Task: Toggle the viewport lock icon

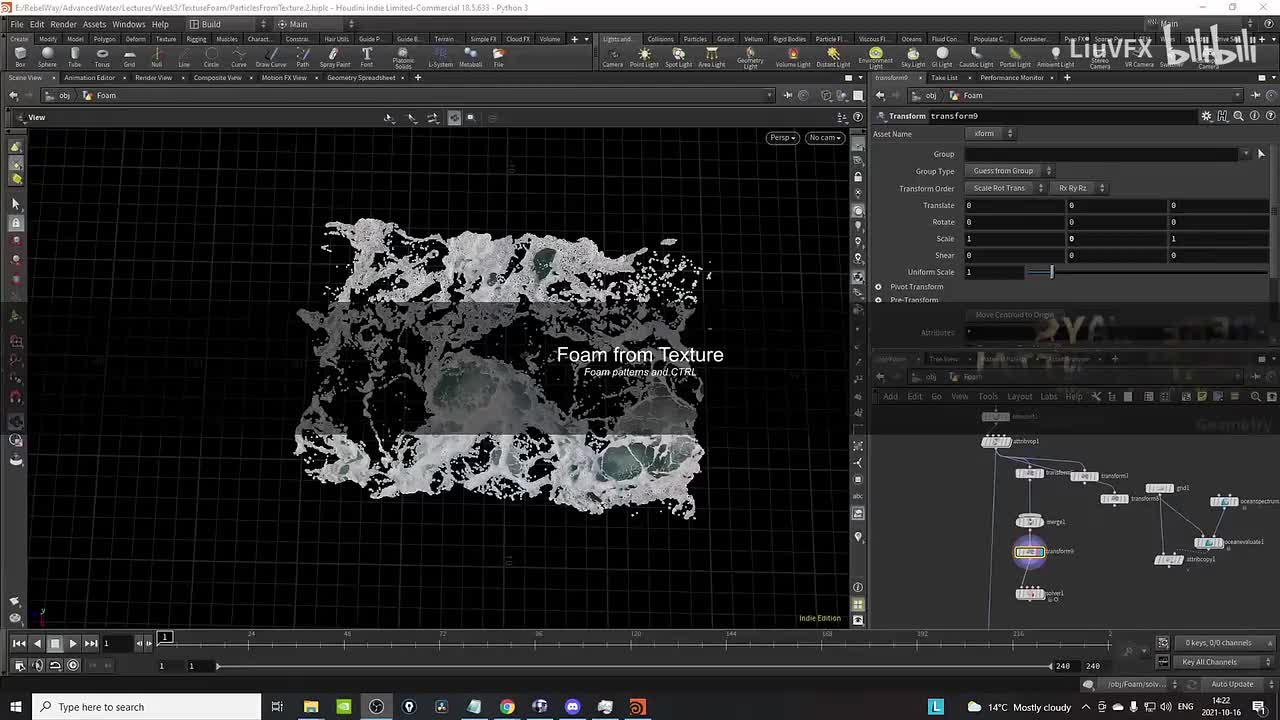Action: coord(858,177)
